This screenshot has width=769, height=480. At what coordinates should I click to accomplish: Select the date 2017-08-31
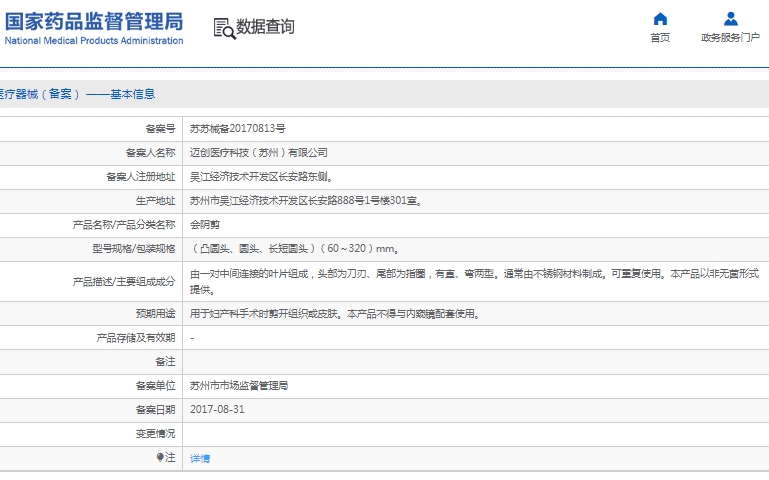(x=217, y=409)
